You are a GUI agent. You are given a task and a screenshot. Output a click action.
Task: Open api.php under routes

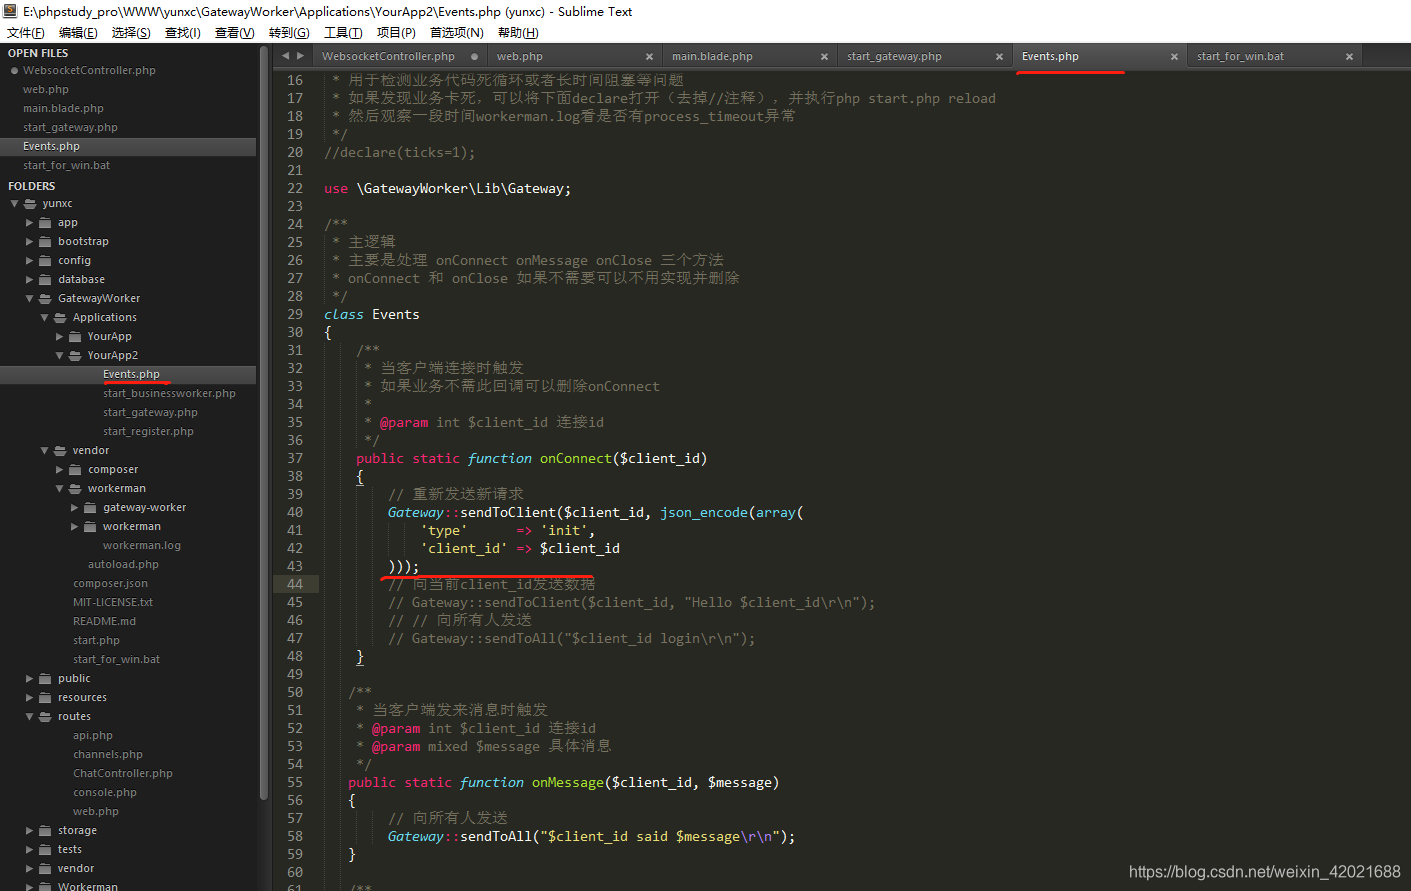[93, 735]
